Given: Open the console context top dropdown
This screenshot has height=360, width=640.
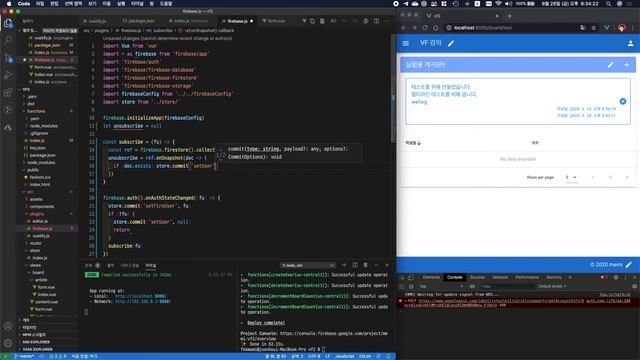Looking at the screenshot, I should [442, 287].
